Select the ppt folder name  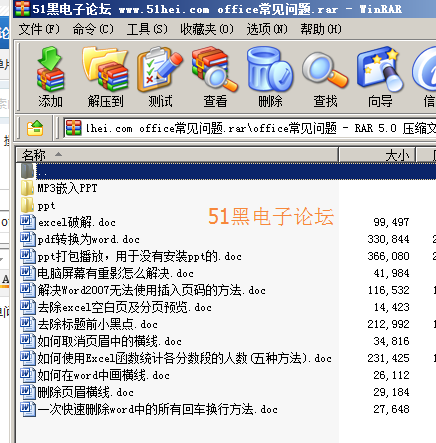[x=46, y=206]
